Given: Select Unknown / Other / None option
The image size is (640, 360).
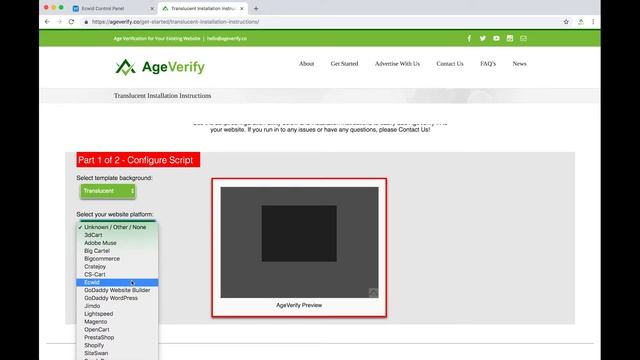Looking at the screenshot, I should [x=117, y=227].
